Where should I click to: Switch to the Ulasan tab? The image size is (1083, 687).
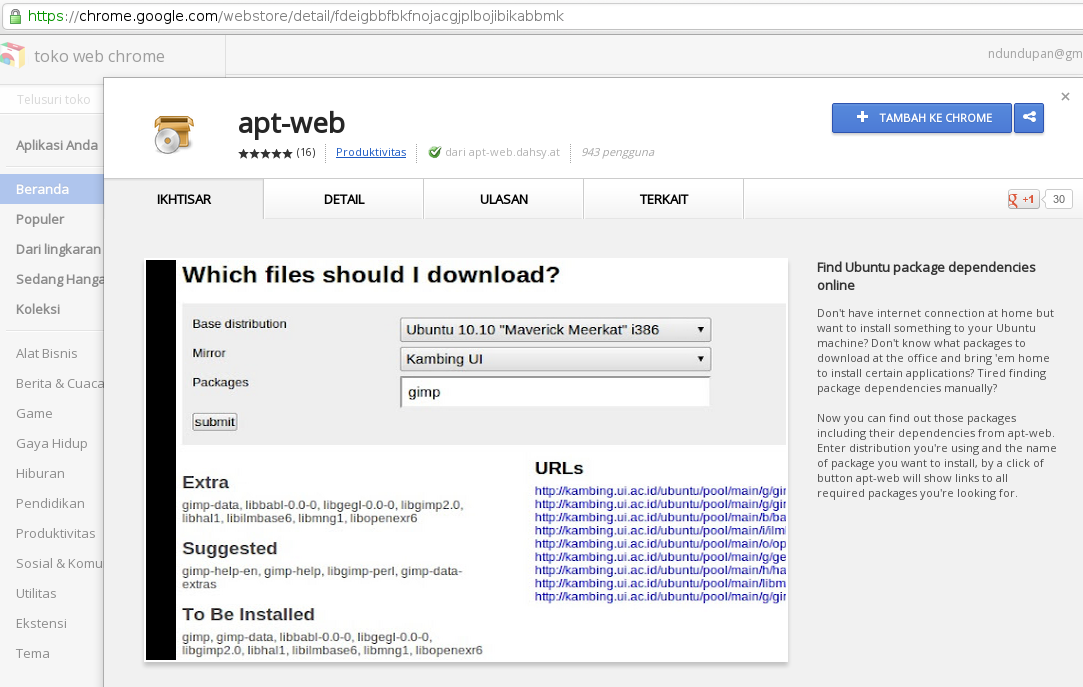[504, 200]
